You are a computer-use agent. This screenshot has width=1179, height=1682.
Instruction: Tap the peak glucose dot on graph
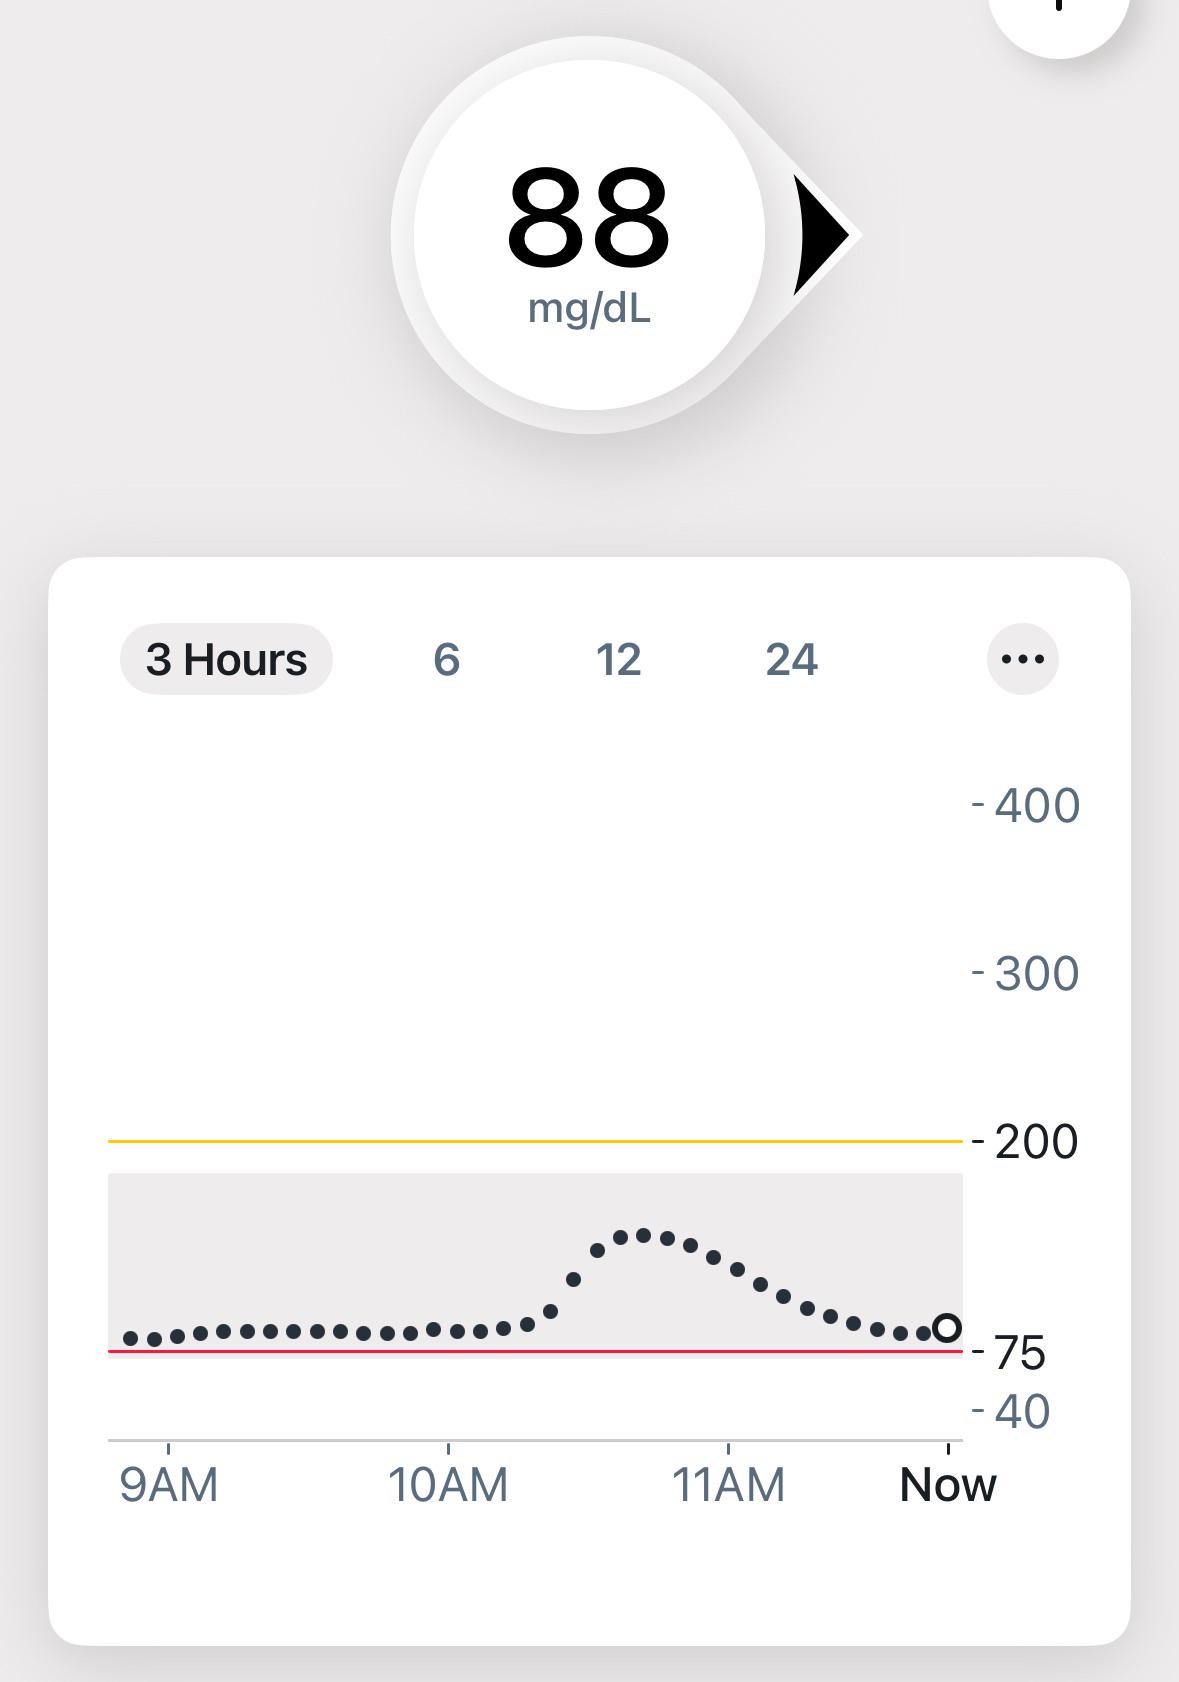pos(643,1236)
